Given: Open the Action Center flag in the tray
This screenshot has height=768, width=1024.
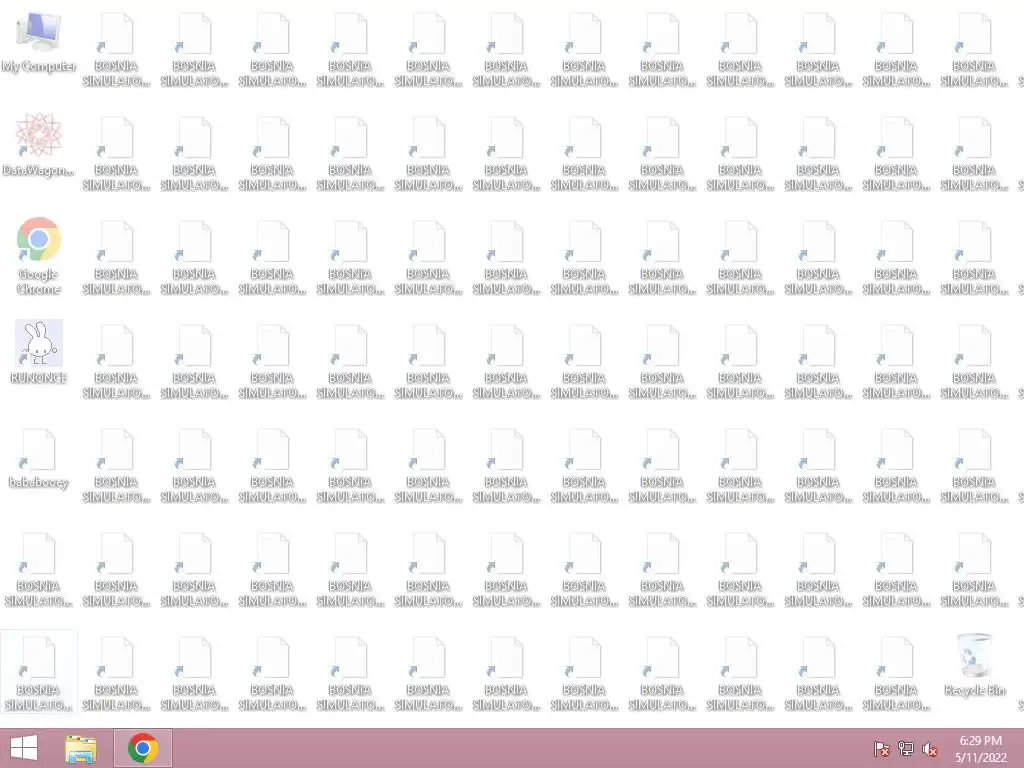Looking at the screenshot, I should pos(881,749).
